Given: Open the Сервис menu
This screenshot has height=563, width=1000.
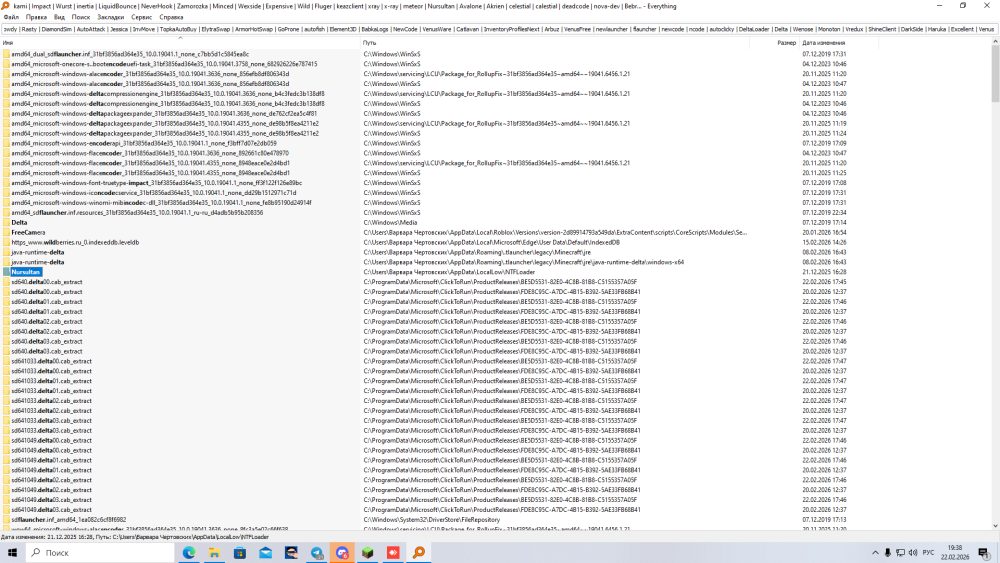Looking at the screenshot, I should coord(141,17).
